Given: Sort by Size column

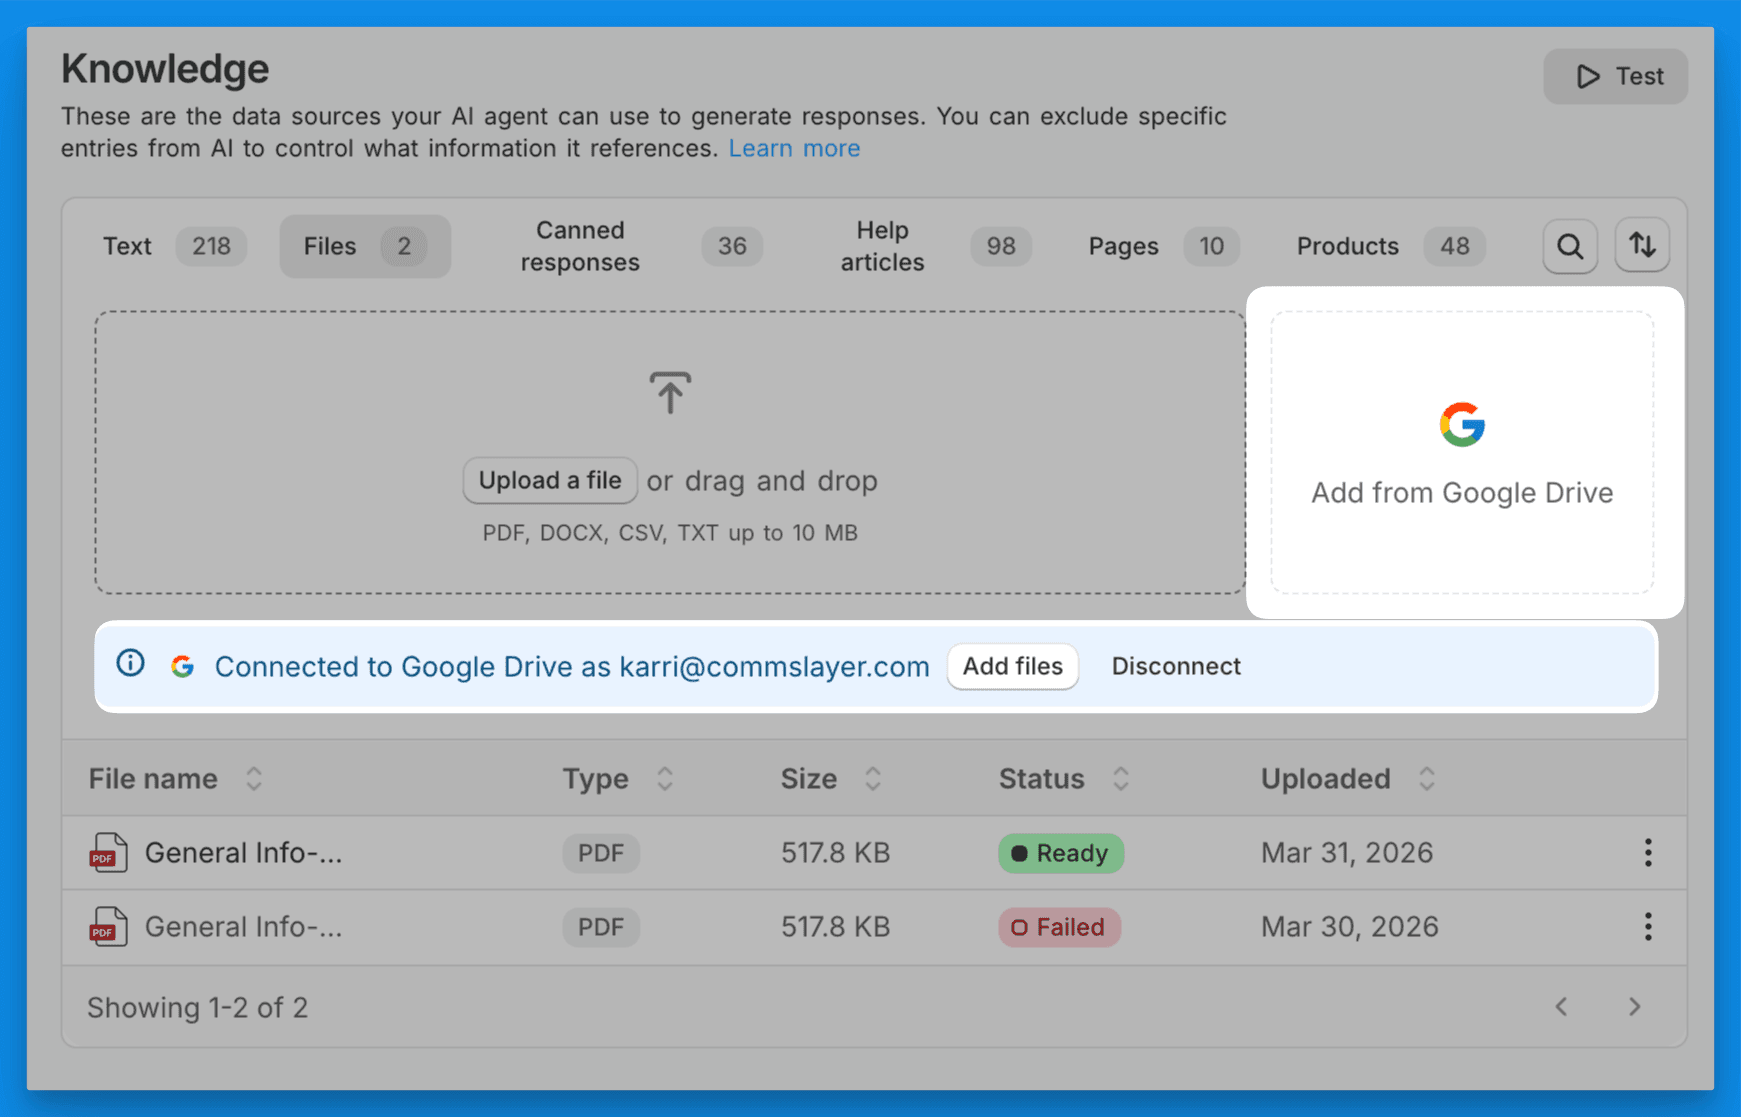Looking at the screenshot, I should (x=831, y=779).
